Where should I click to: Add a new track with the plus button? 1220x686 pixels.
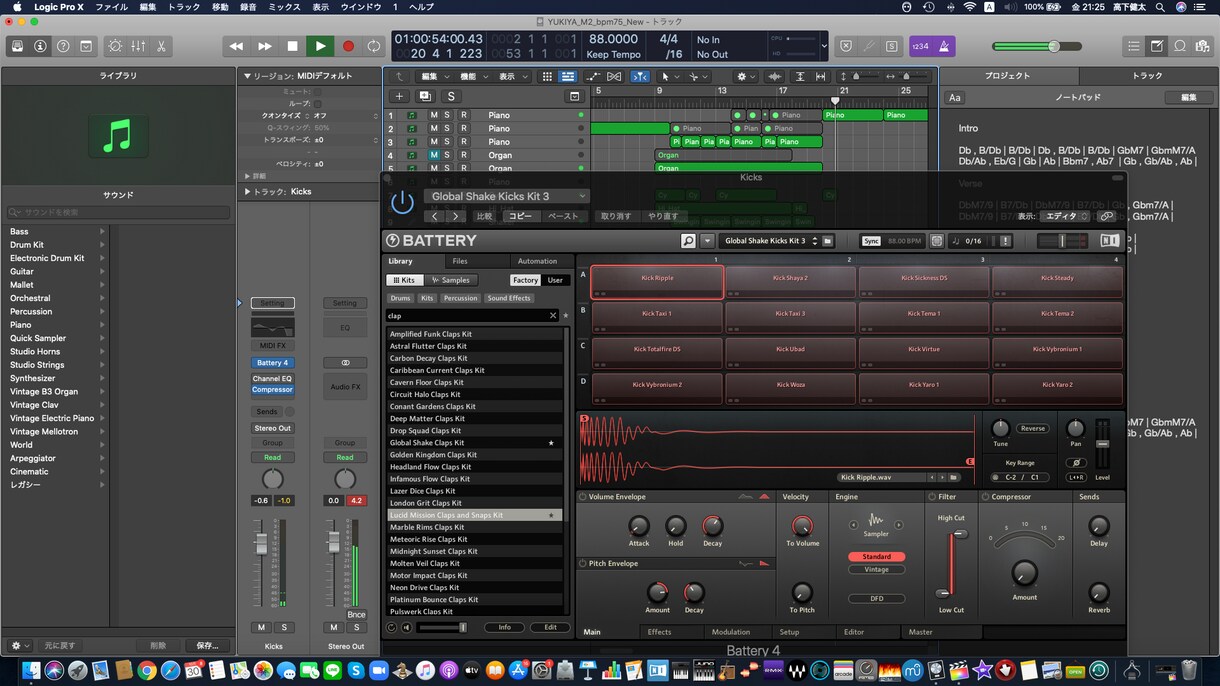tap(399, 96)
